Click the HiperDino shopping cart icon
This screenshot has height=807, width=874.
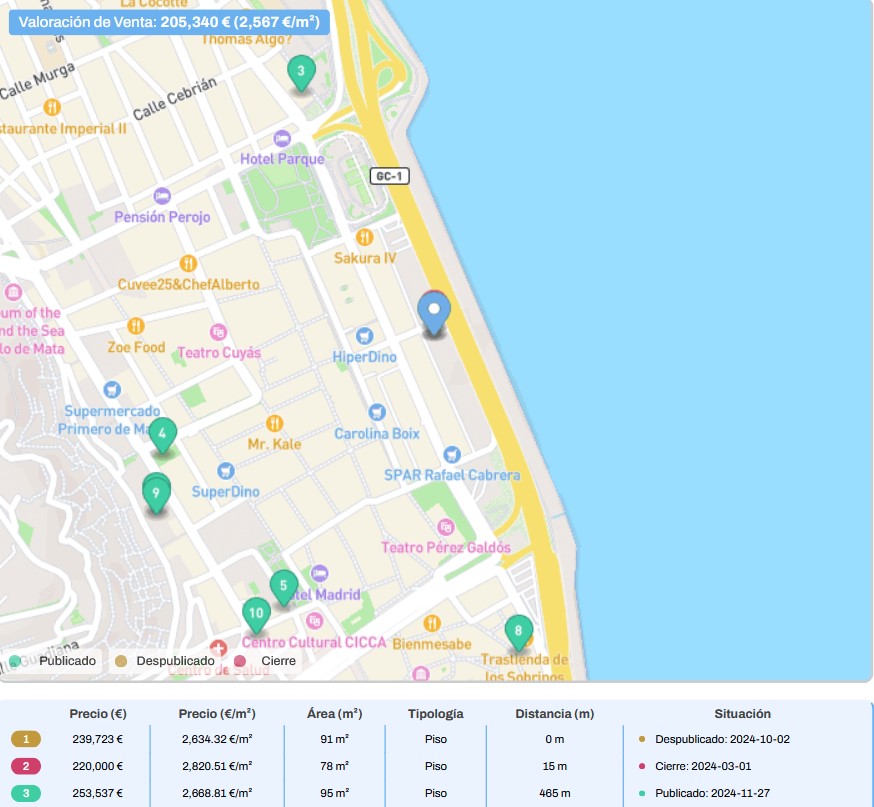(x=365, y=336)
